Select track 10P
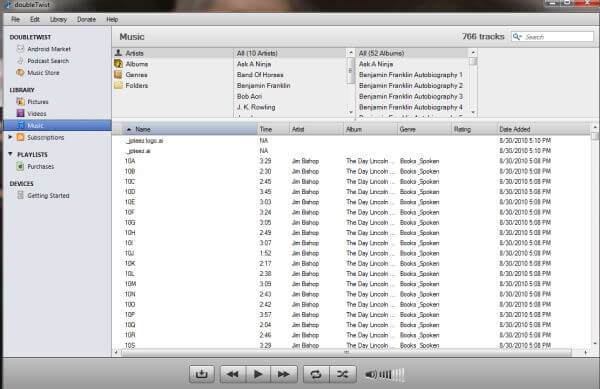The height and width of the screenshot is (389, 600). [129, 315]
